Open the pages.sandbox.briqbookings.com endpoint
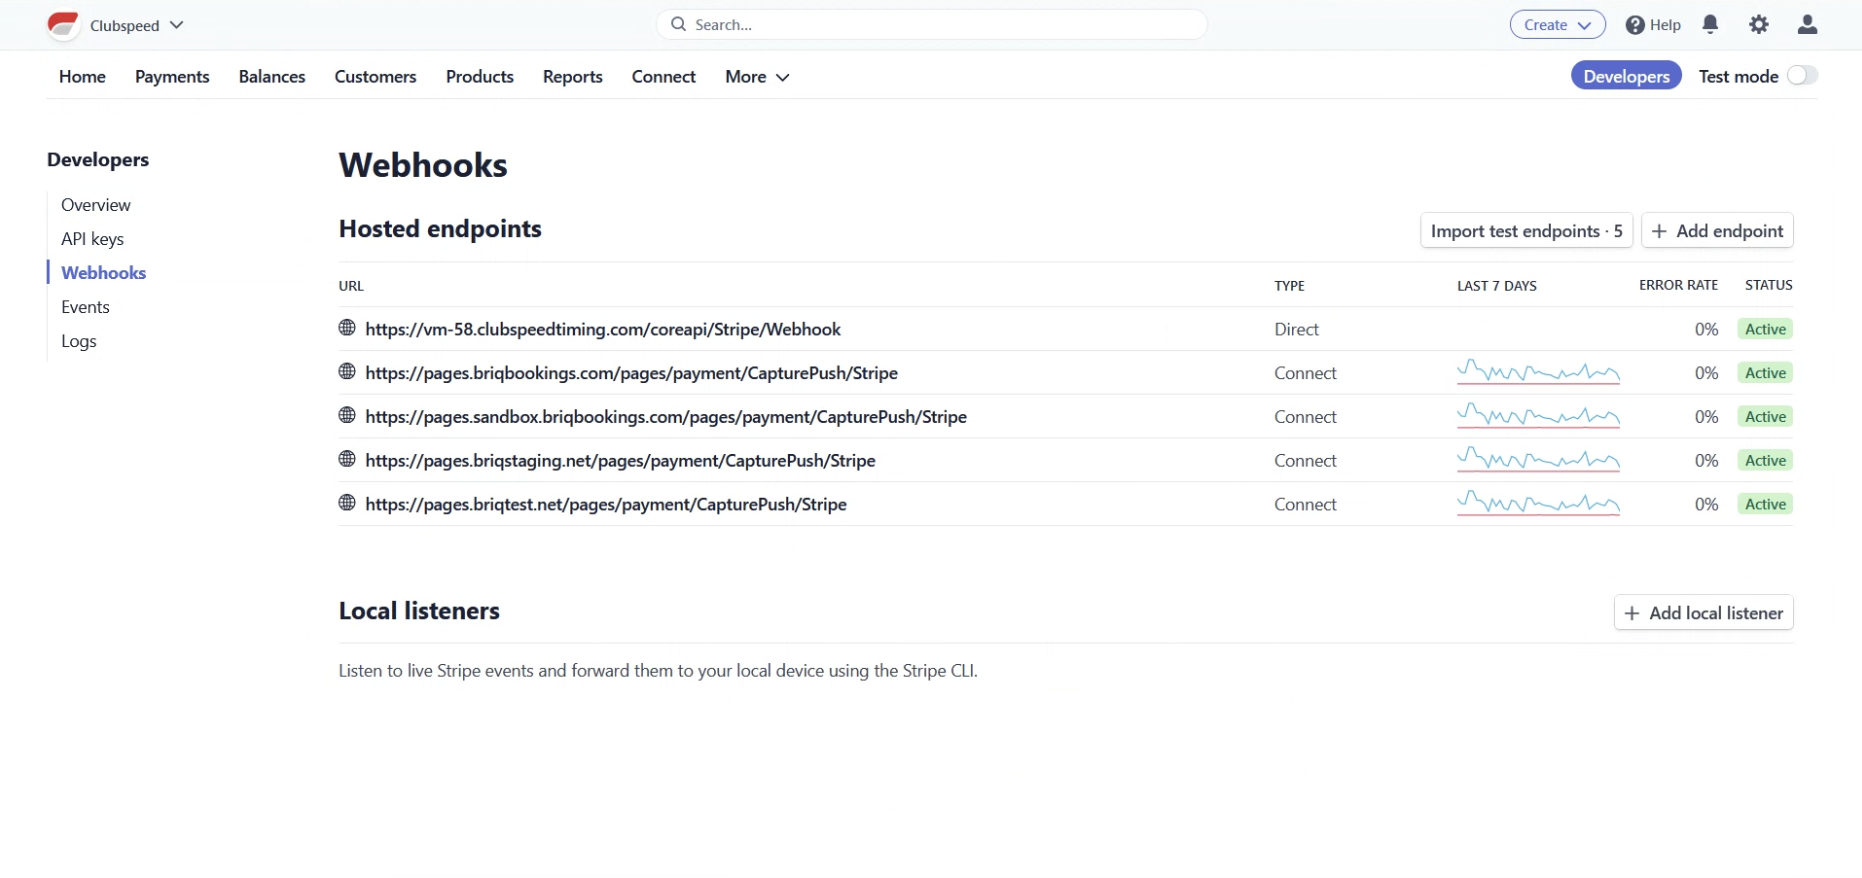Image resolution: width=1862 pixels, height=878 pixels. click(666, 417)
